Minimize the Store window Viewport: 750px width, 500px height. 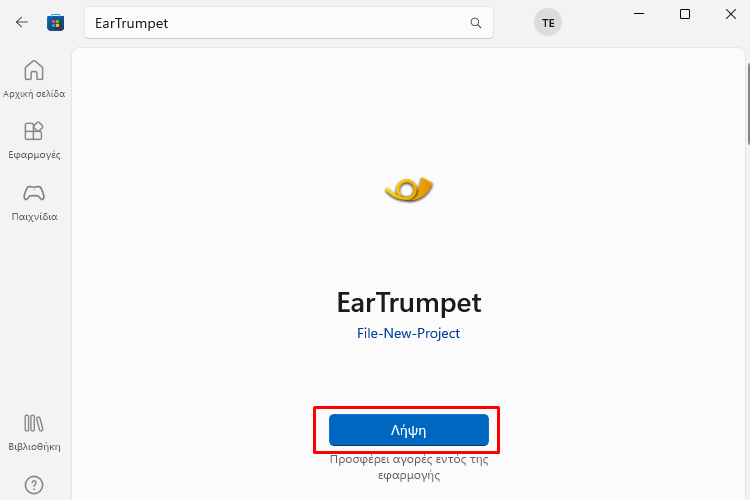[639, 14]
